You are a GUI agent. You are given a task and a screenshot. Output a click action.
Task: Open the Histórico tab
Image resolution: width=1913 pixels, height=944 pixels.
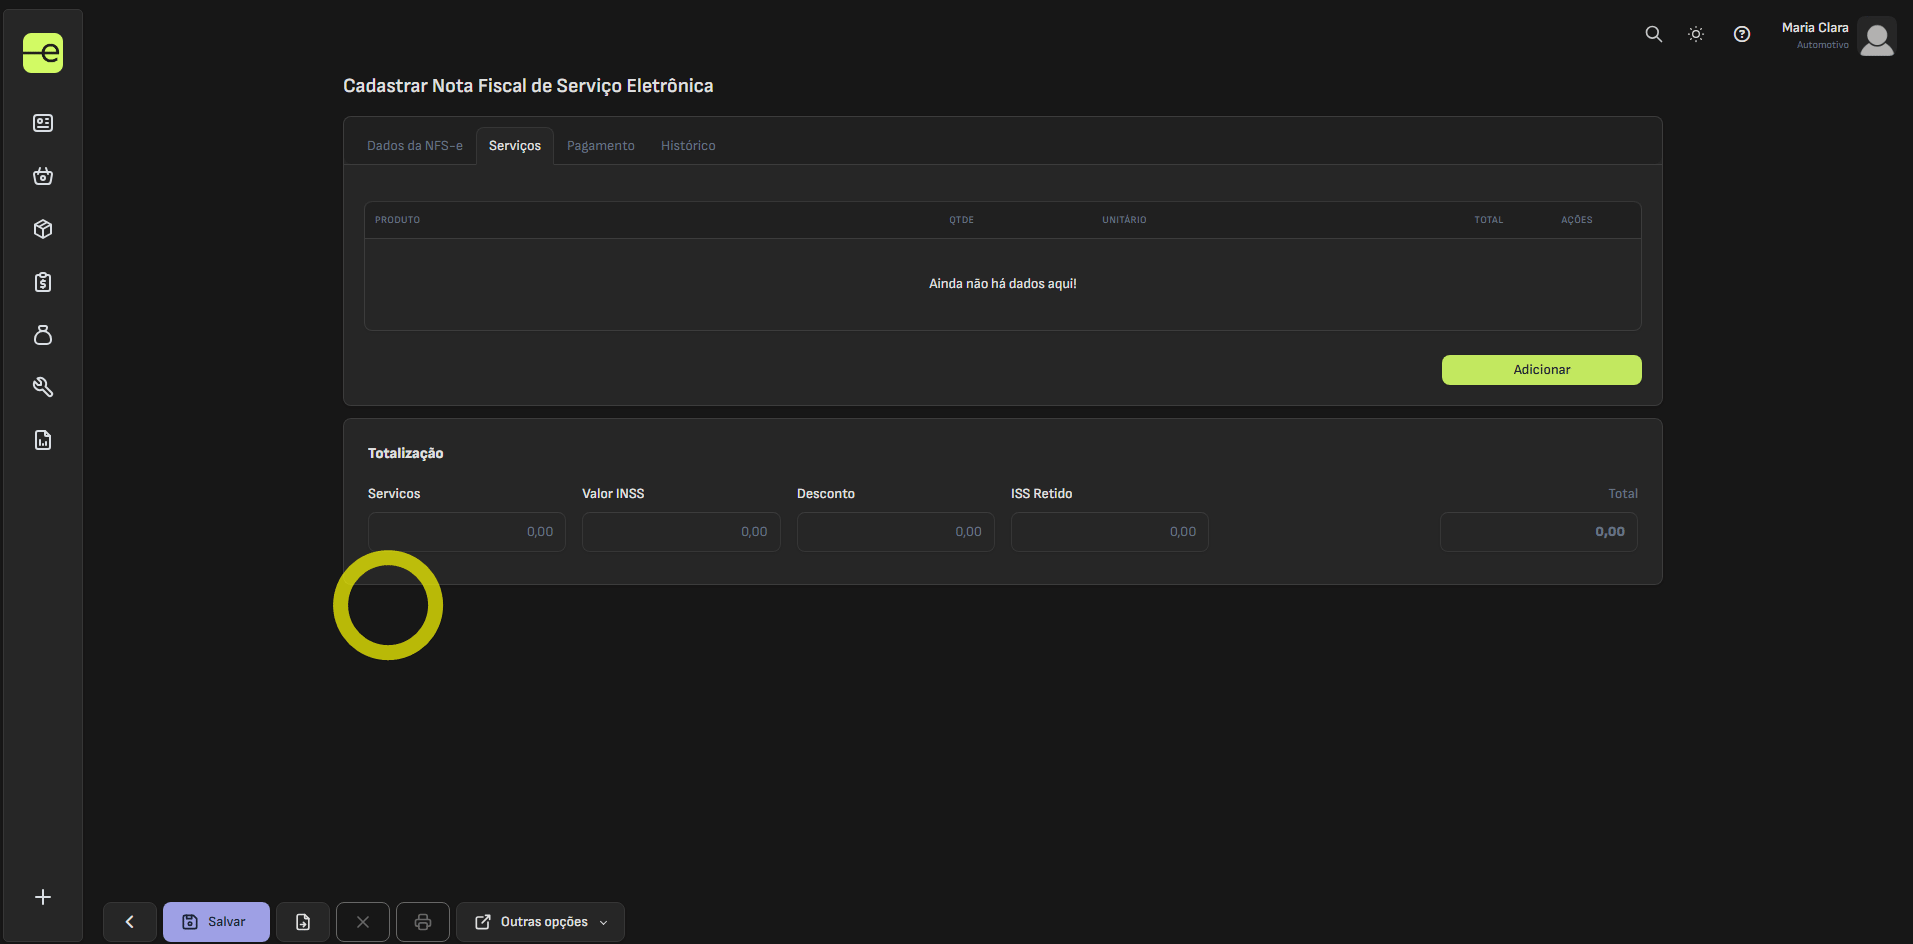[688, 146]
